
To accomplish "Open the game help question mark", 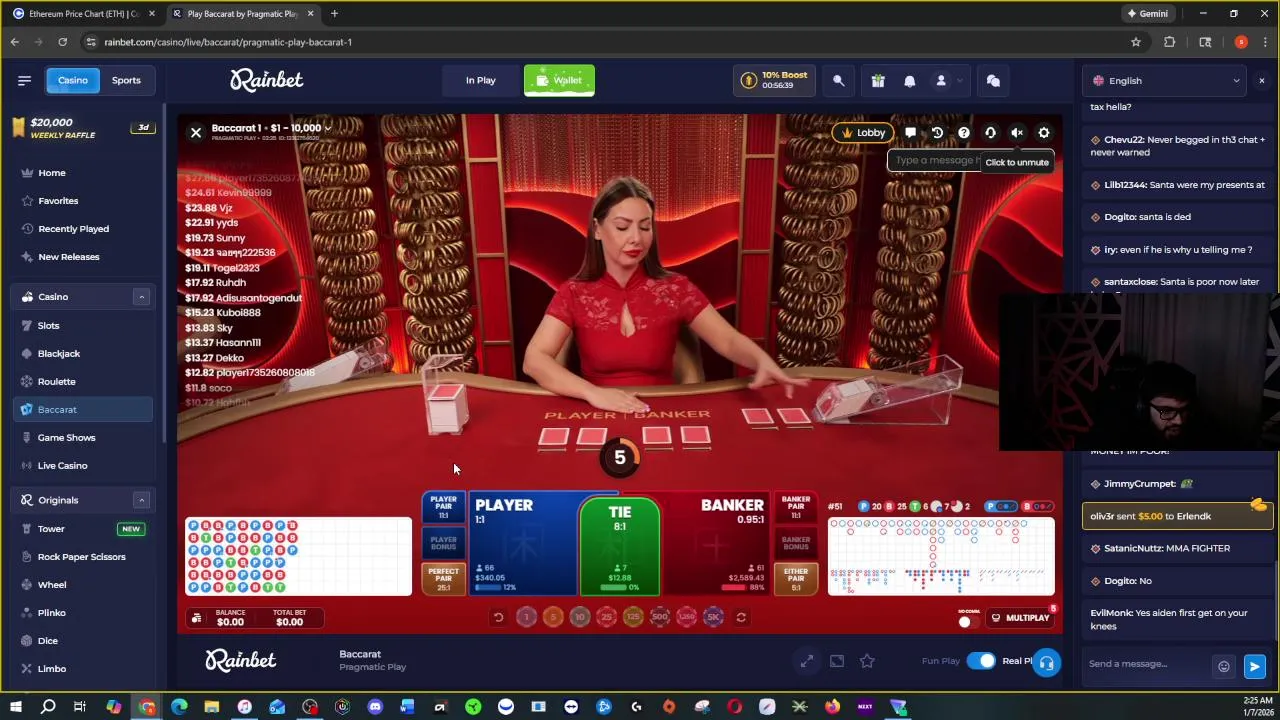I will coord(964,133).
